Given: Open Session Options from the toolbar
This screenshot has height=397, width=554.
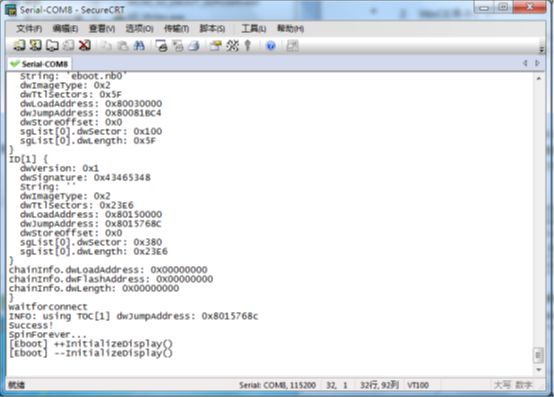Looking at the screenshot, I should (215, 46).
